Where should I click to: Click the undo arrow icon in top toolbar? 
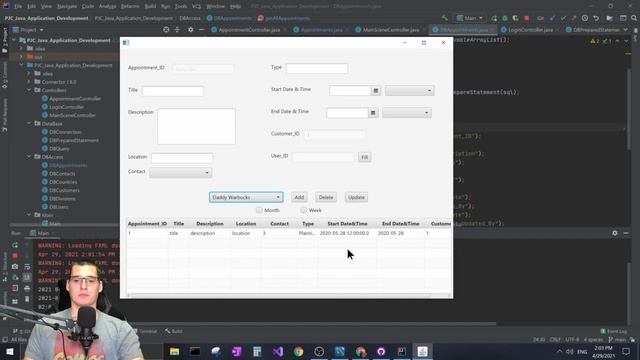point(596,18)
